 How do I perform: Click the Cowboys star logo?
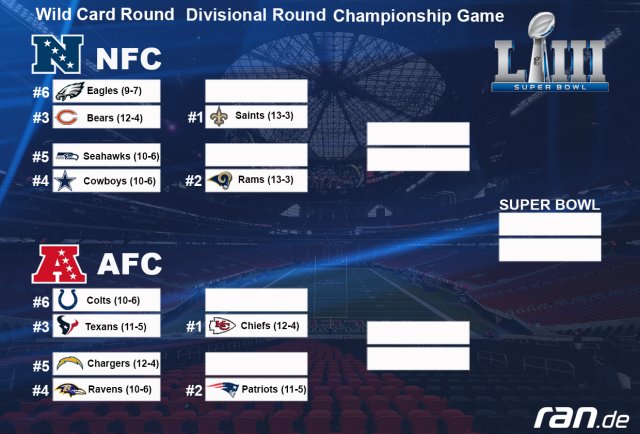[65, 181]
